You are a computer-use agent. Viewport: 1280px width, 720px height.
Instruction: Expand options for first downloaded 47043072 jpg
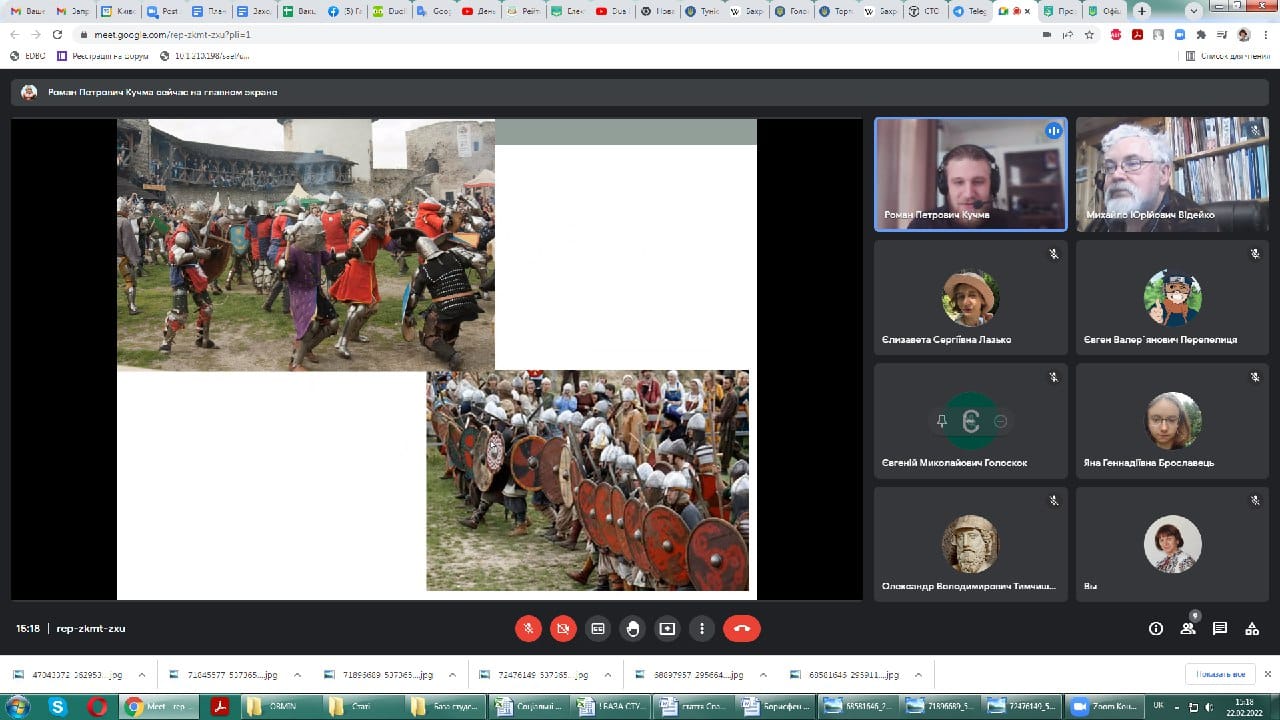pyautogui.click(x=142, y=675)
